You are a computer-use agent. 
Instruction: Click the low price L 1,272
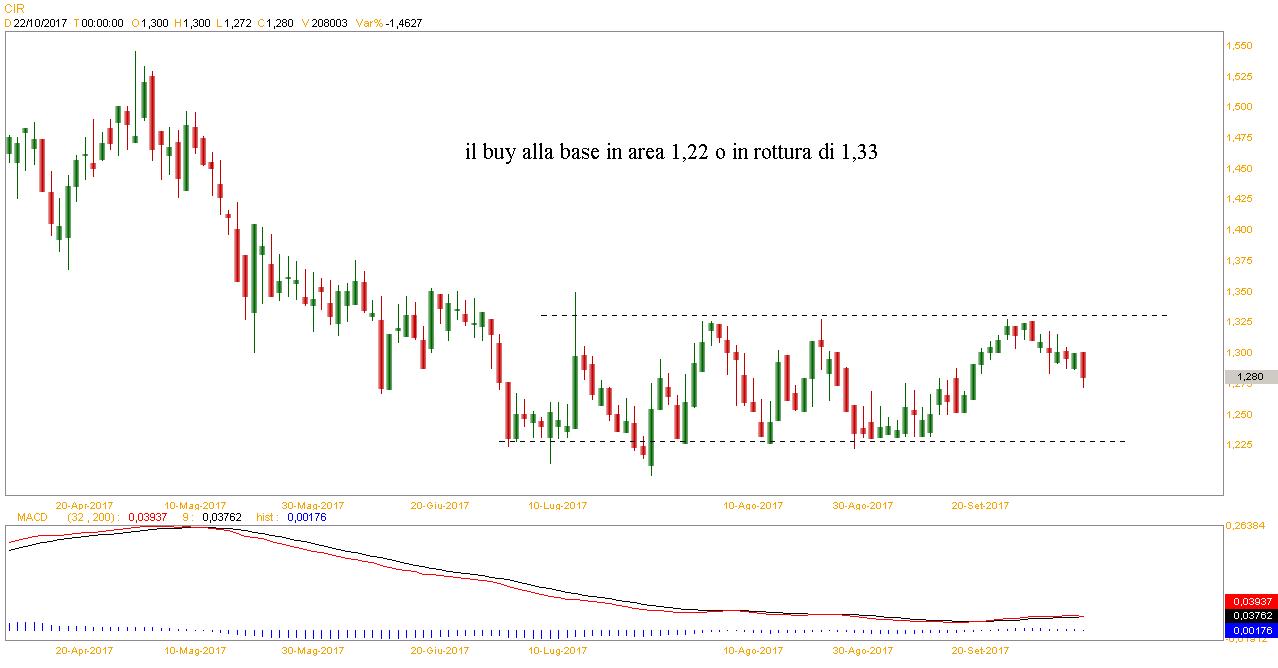click(x=235, y=22)
